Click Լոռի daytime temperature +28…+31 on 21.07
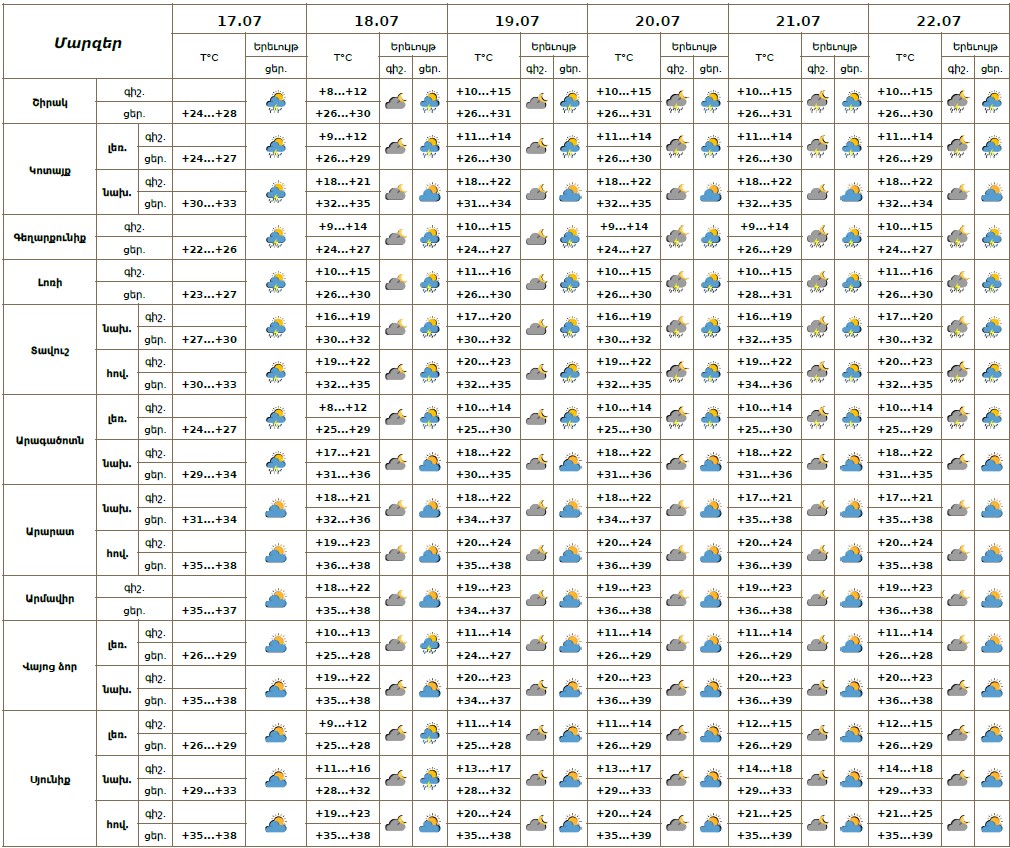The height and width of the screenshot is (848, 1010). [764, 294]
